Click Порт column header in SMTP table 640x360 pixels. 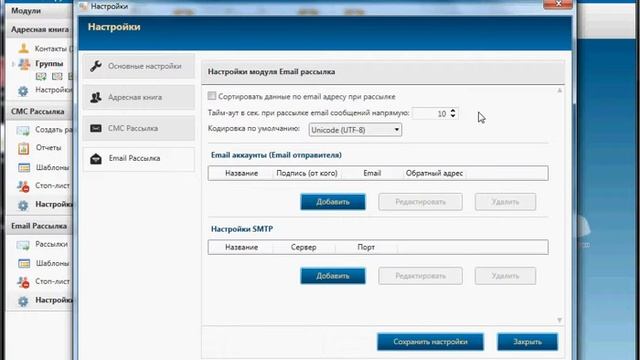tap(366, 247)
